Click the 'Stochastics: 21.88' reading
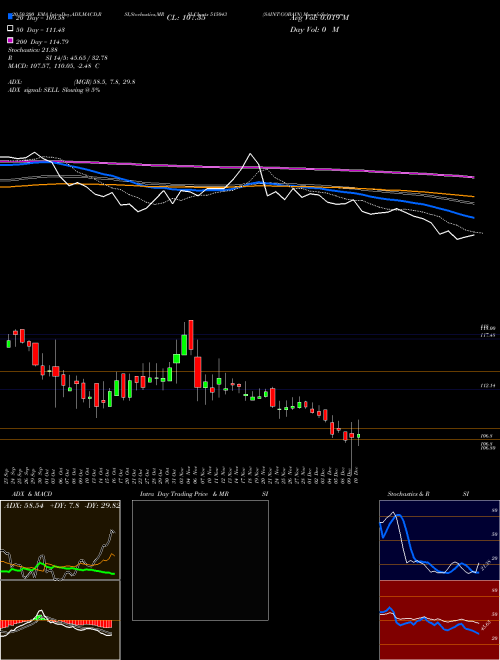 (32, 50)
